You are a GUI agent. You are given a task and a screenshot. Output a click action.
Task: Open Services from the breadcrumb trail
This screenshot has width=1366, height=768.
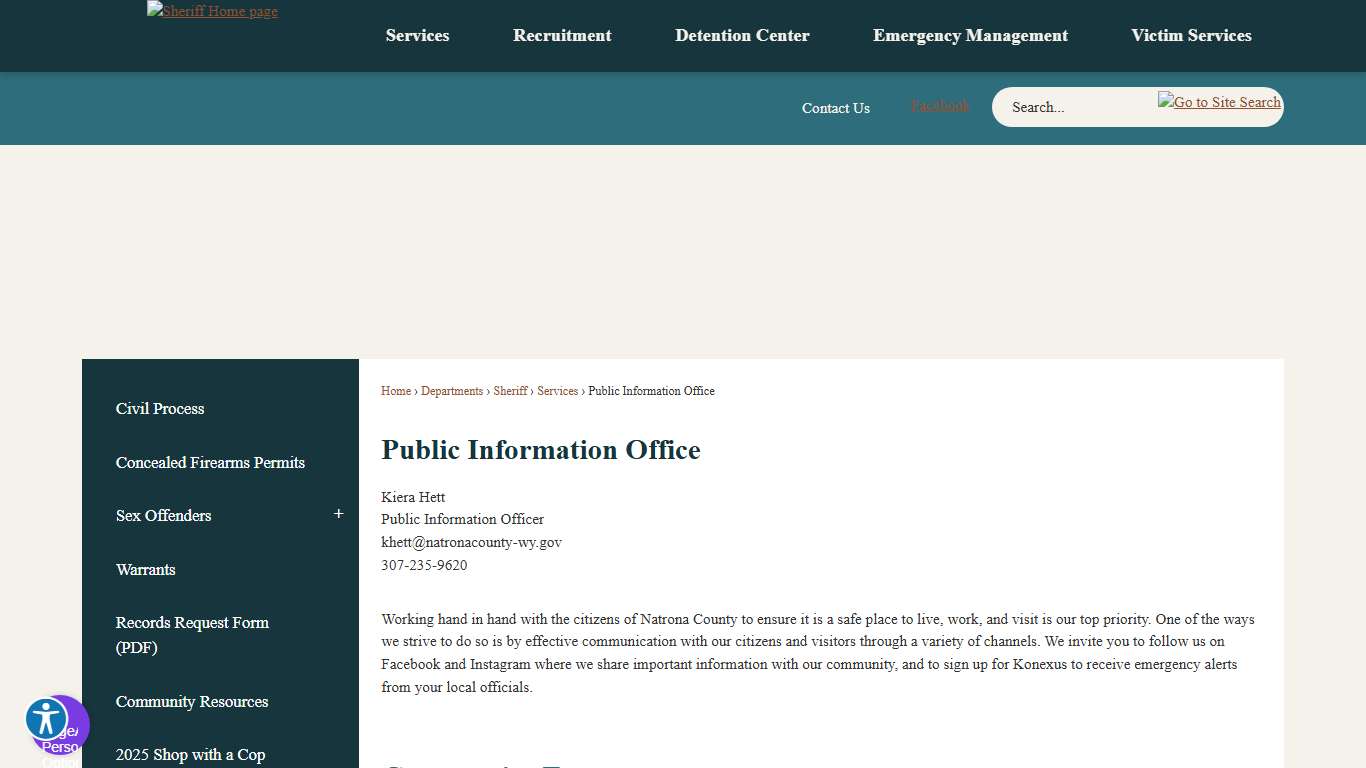click(557, 391)
